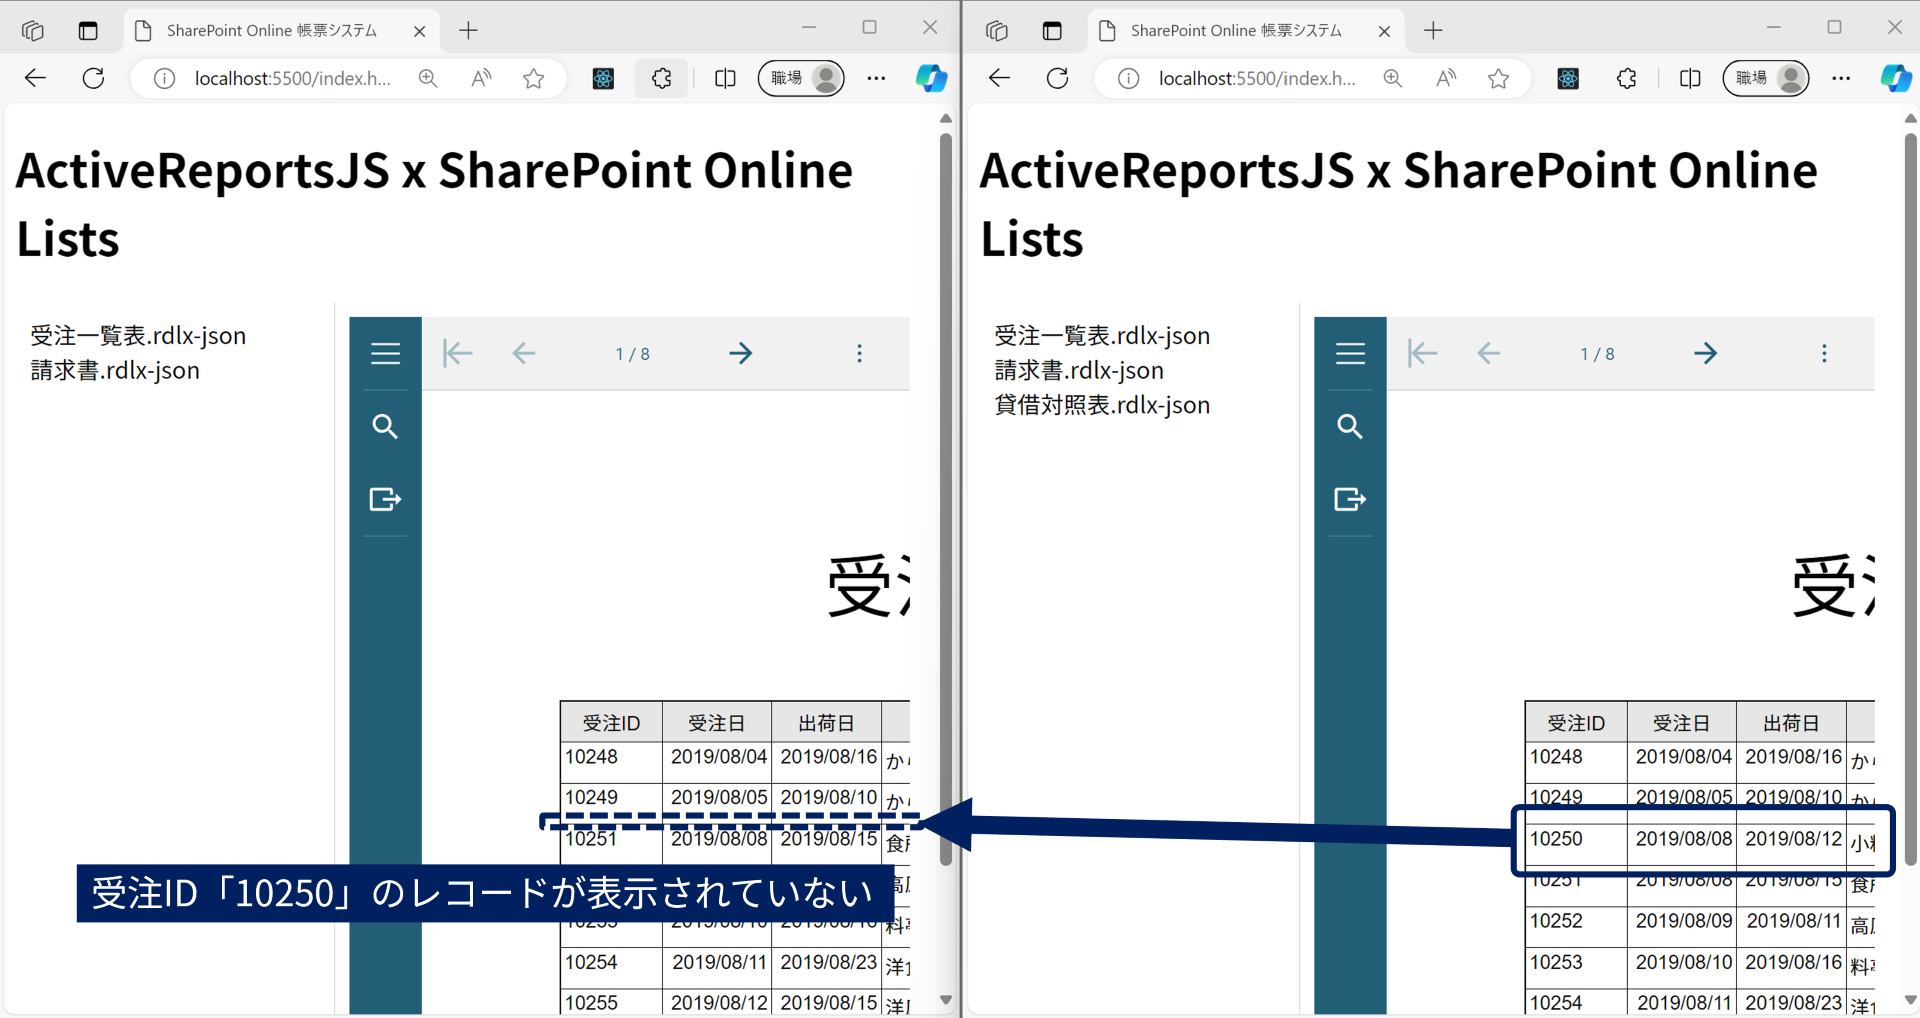Click search icon in right window viewer
1920x1018 pixels.
click(x=1350, y=427)
